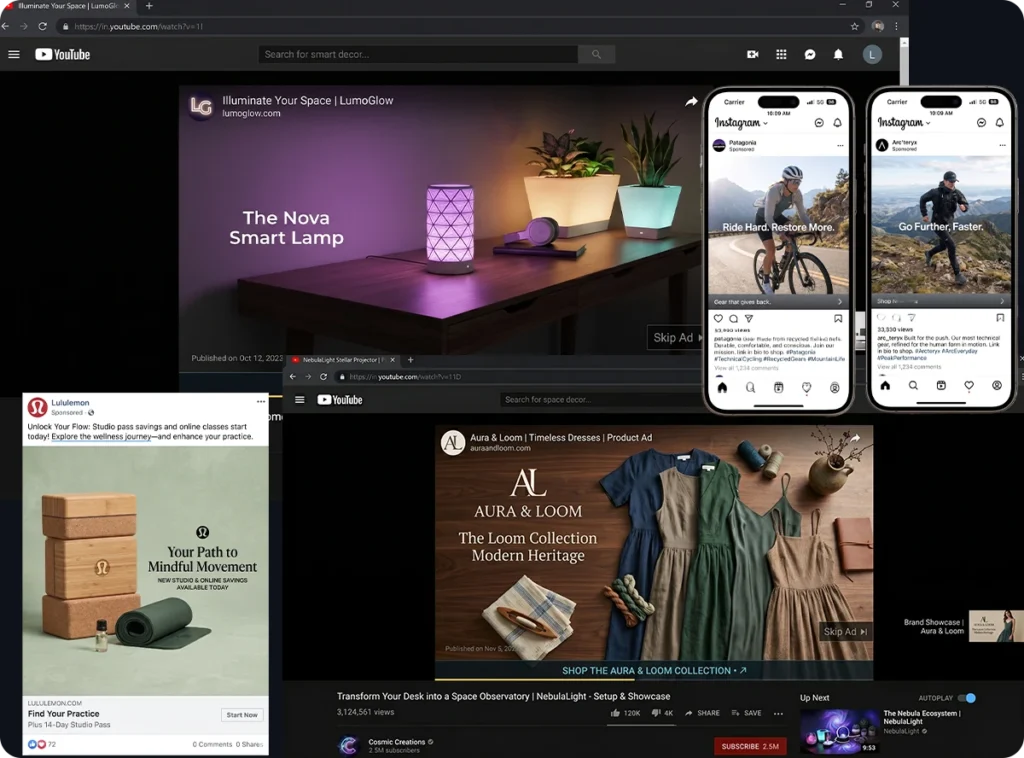
Task: Open the messenger icon on the Patagonia phone
Action: tap(819, 123)
